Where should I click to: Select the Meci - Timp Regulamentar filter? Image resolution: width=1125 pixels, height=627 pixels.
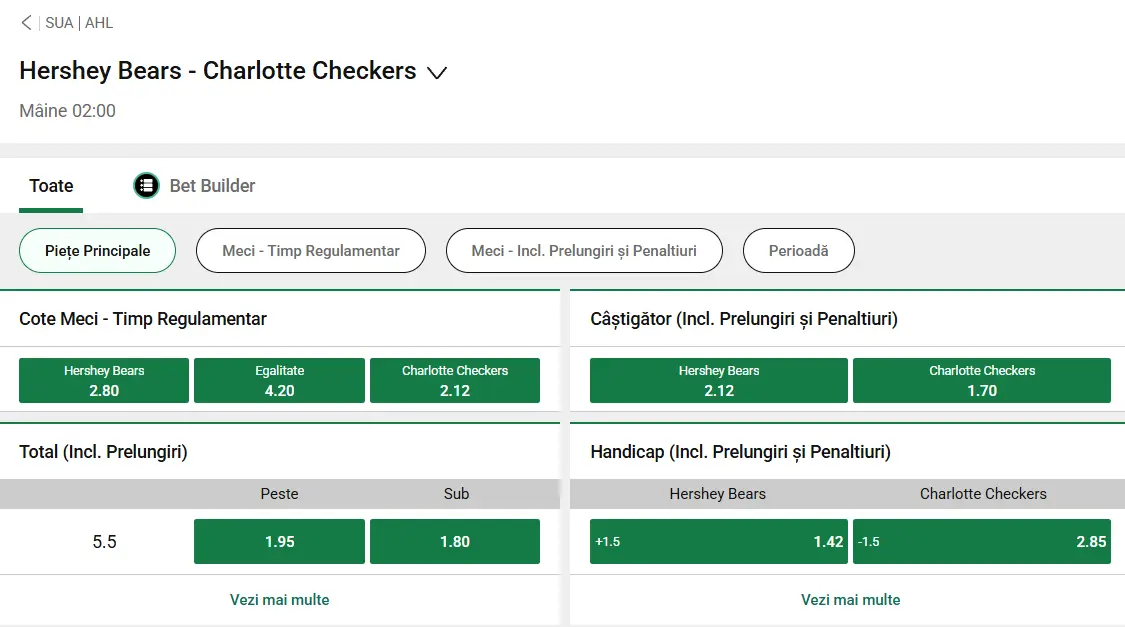coord(310,250)
